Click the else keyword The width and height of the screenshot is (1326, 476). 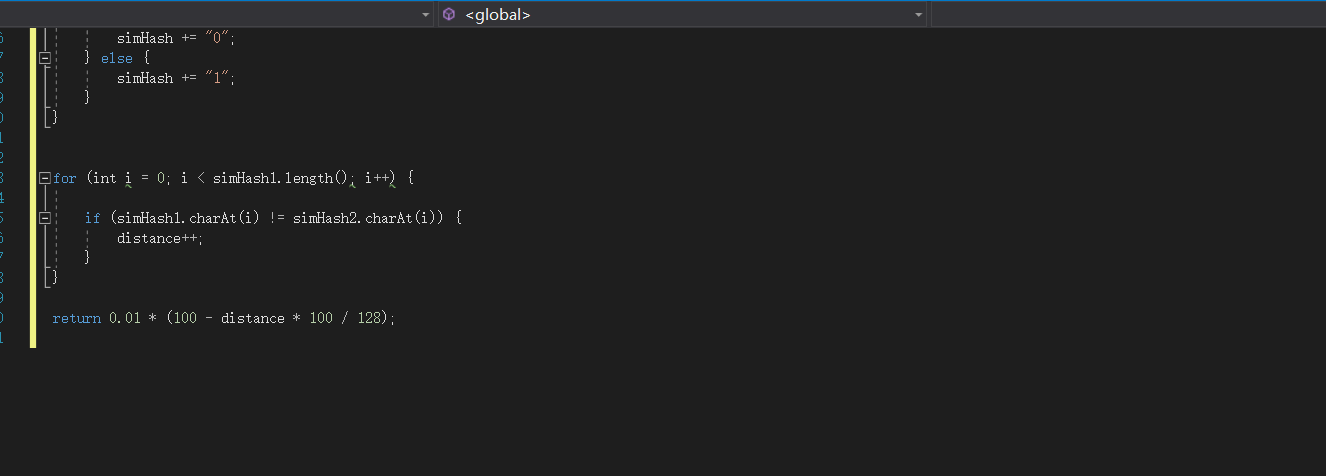coord(117,58)
